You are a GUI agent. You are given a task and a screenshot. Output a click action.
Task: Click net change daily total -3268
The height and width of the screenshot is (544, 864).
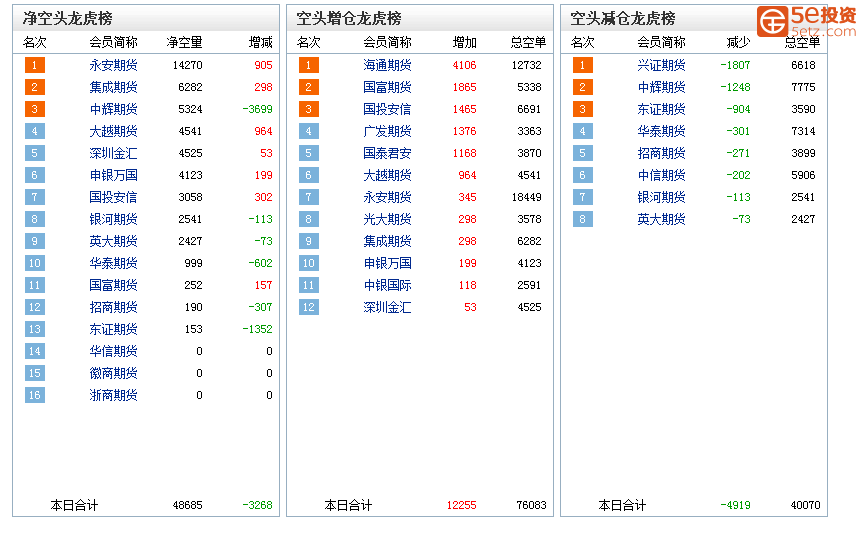tap(257, 505)
